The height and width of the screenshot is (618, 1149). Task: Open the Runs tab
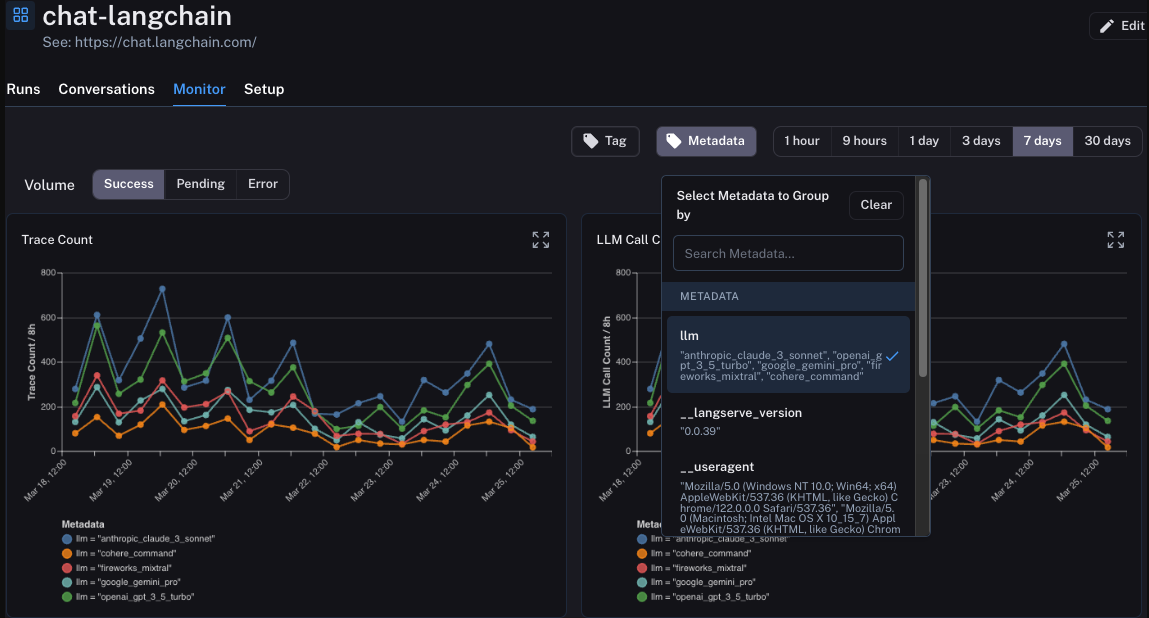23,89
